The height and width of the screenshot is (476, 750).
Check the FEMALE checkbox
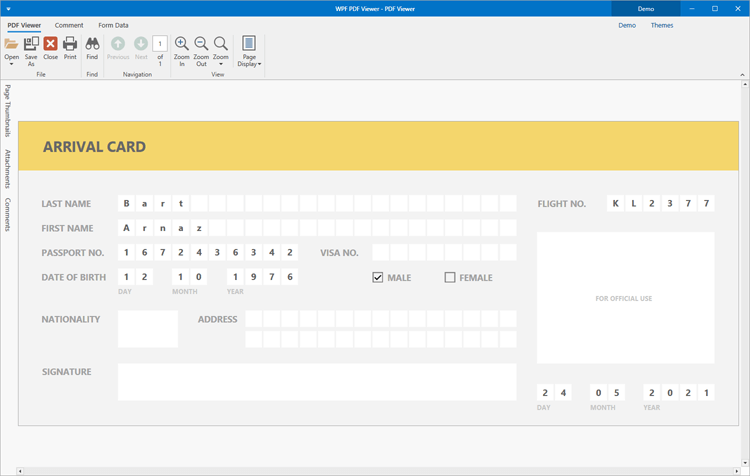coord(450,277)
